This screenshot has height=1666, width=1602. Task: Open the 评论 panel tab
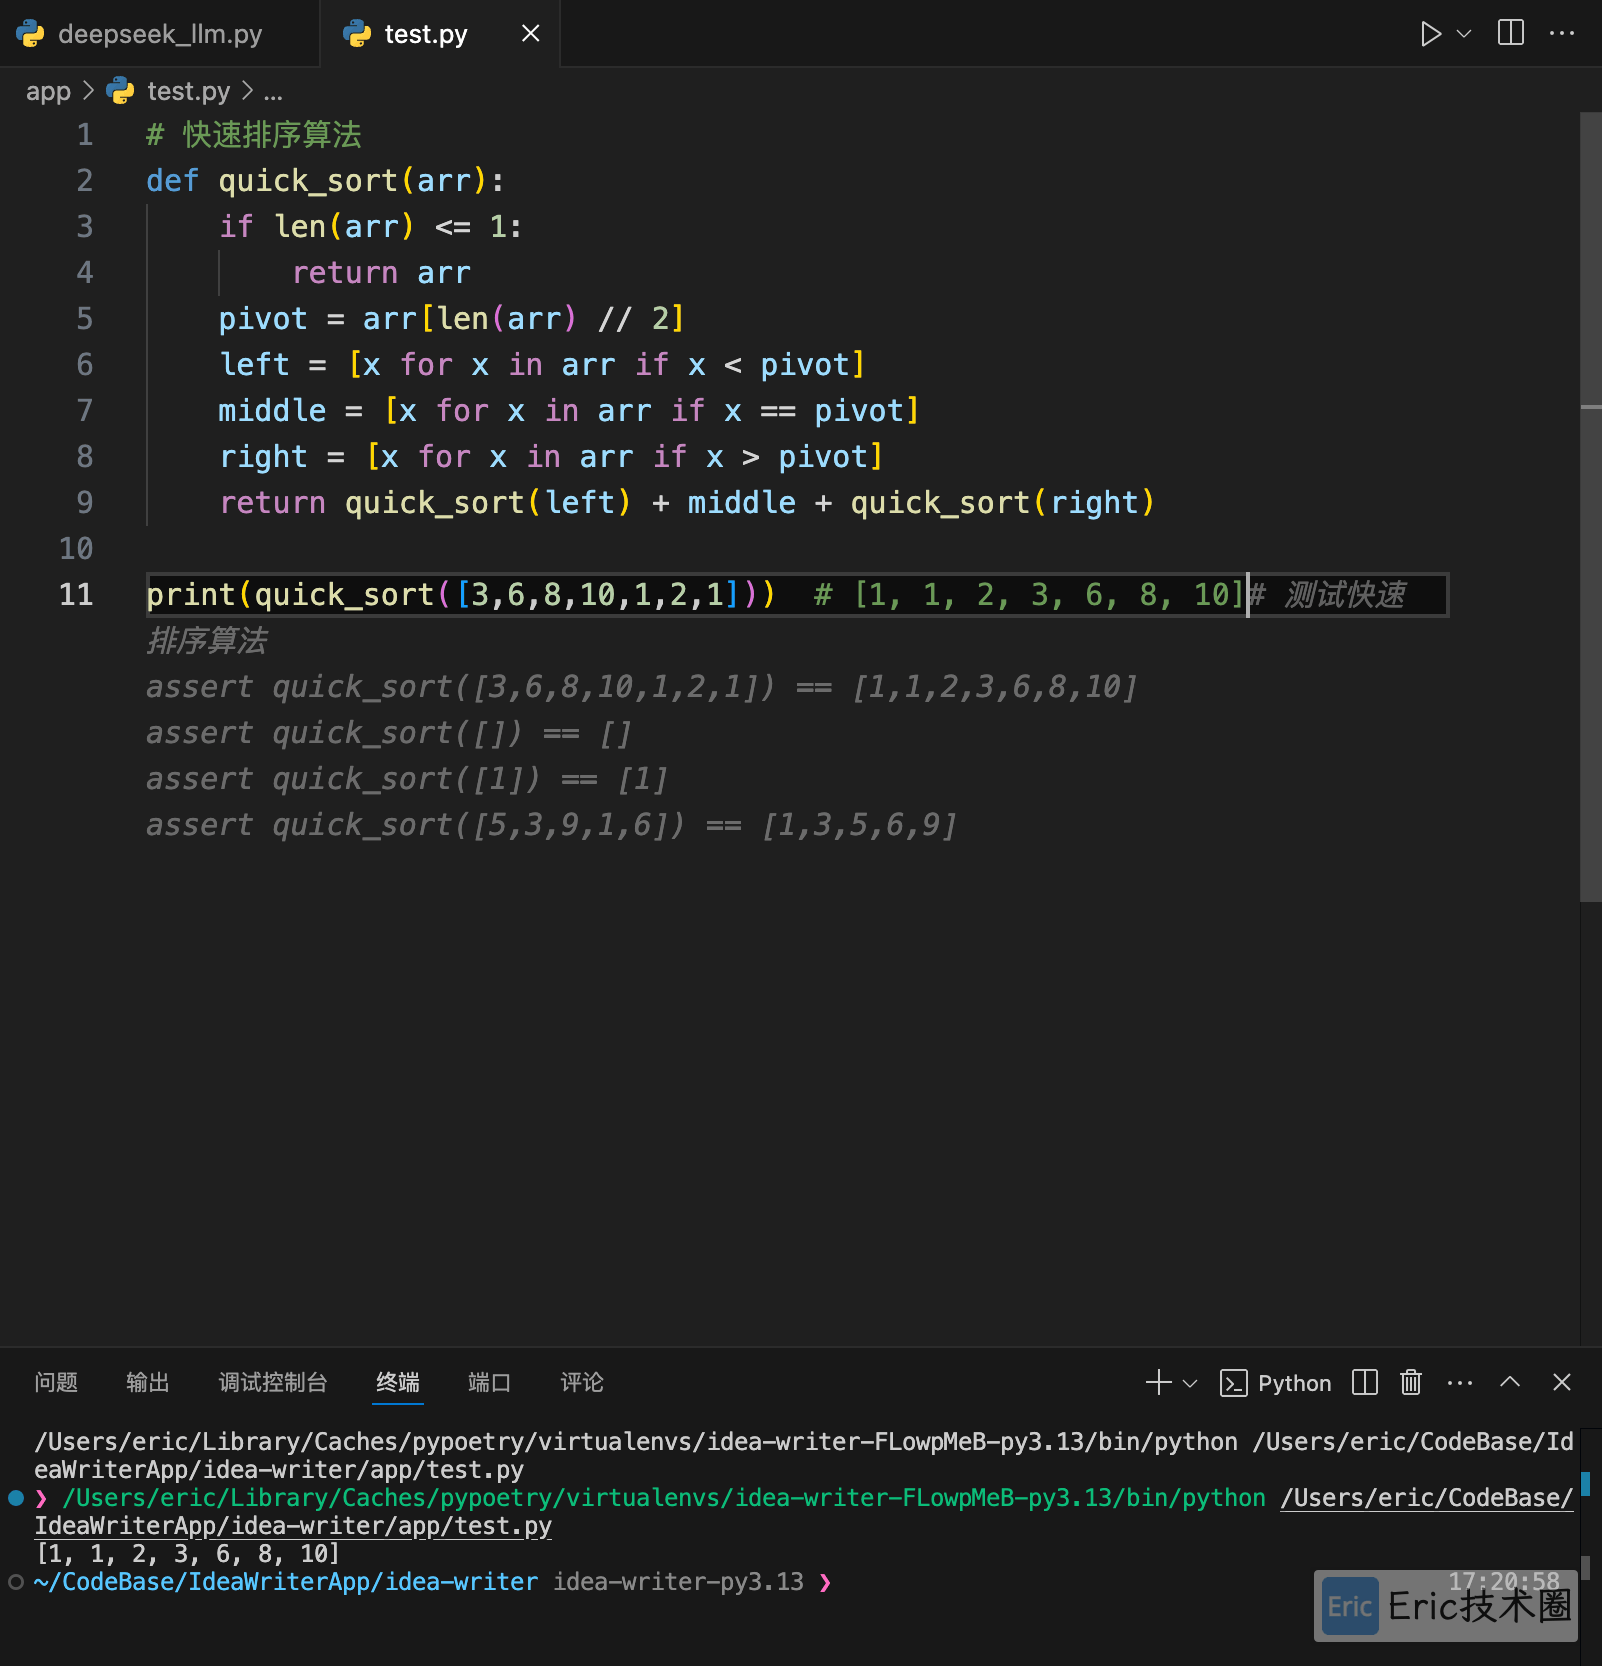coord(582,1382)
